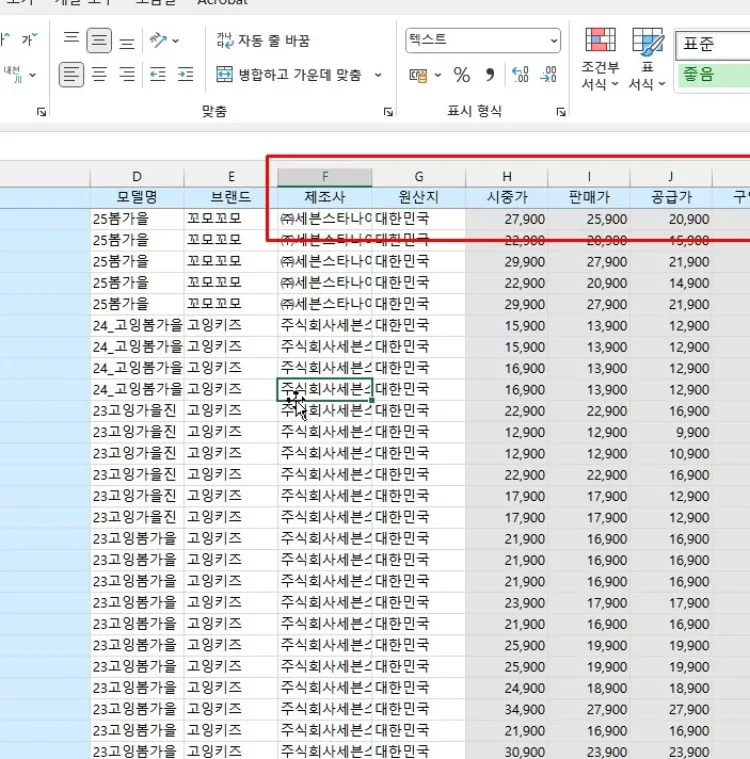750x759 pixels.
Task: Select column F header
Action: coord(325,177)
